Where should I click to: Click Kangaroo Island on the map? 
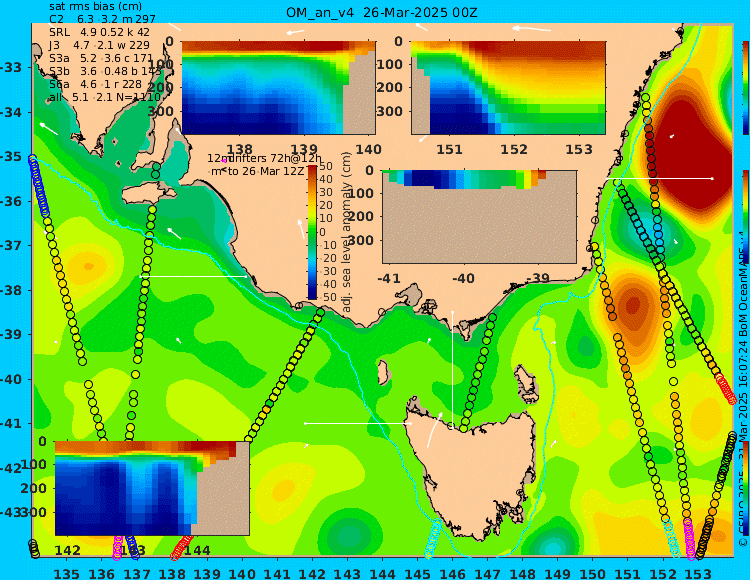coord(147,195)
